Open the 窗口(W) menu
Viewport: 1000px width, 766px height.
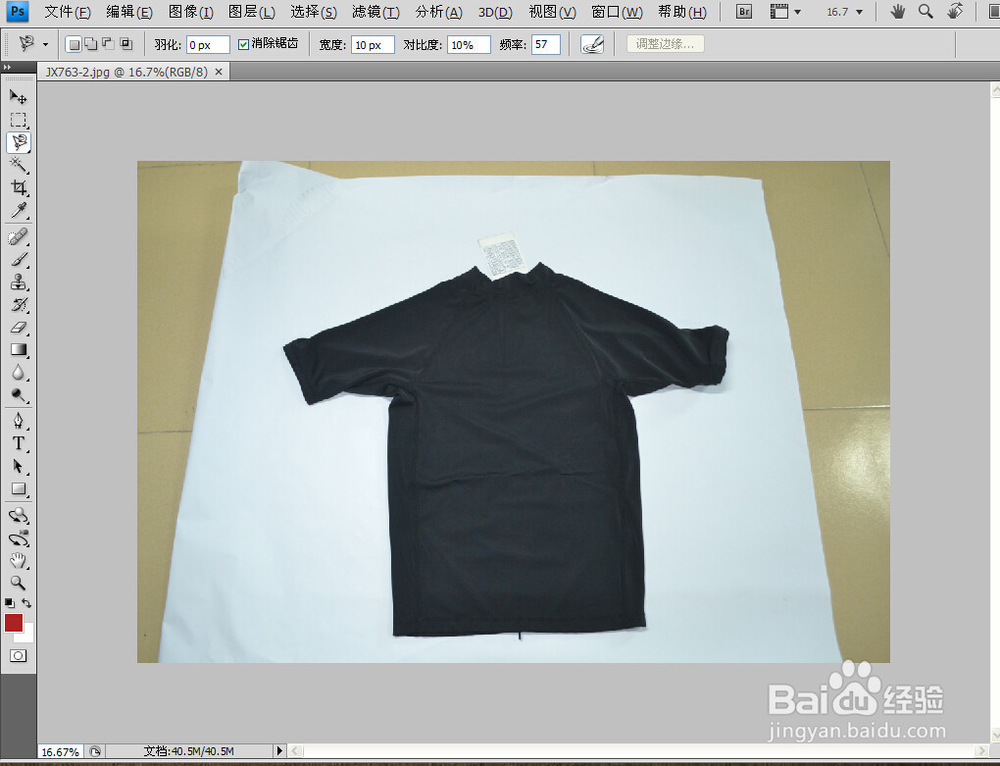tap(617, 12)
